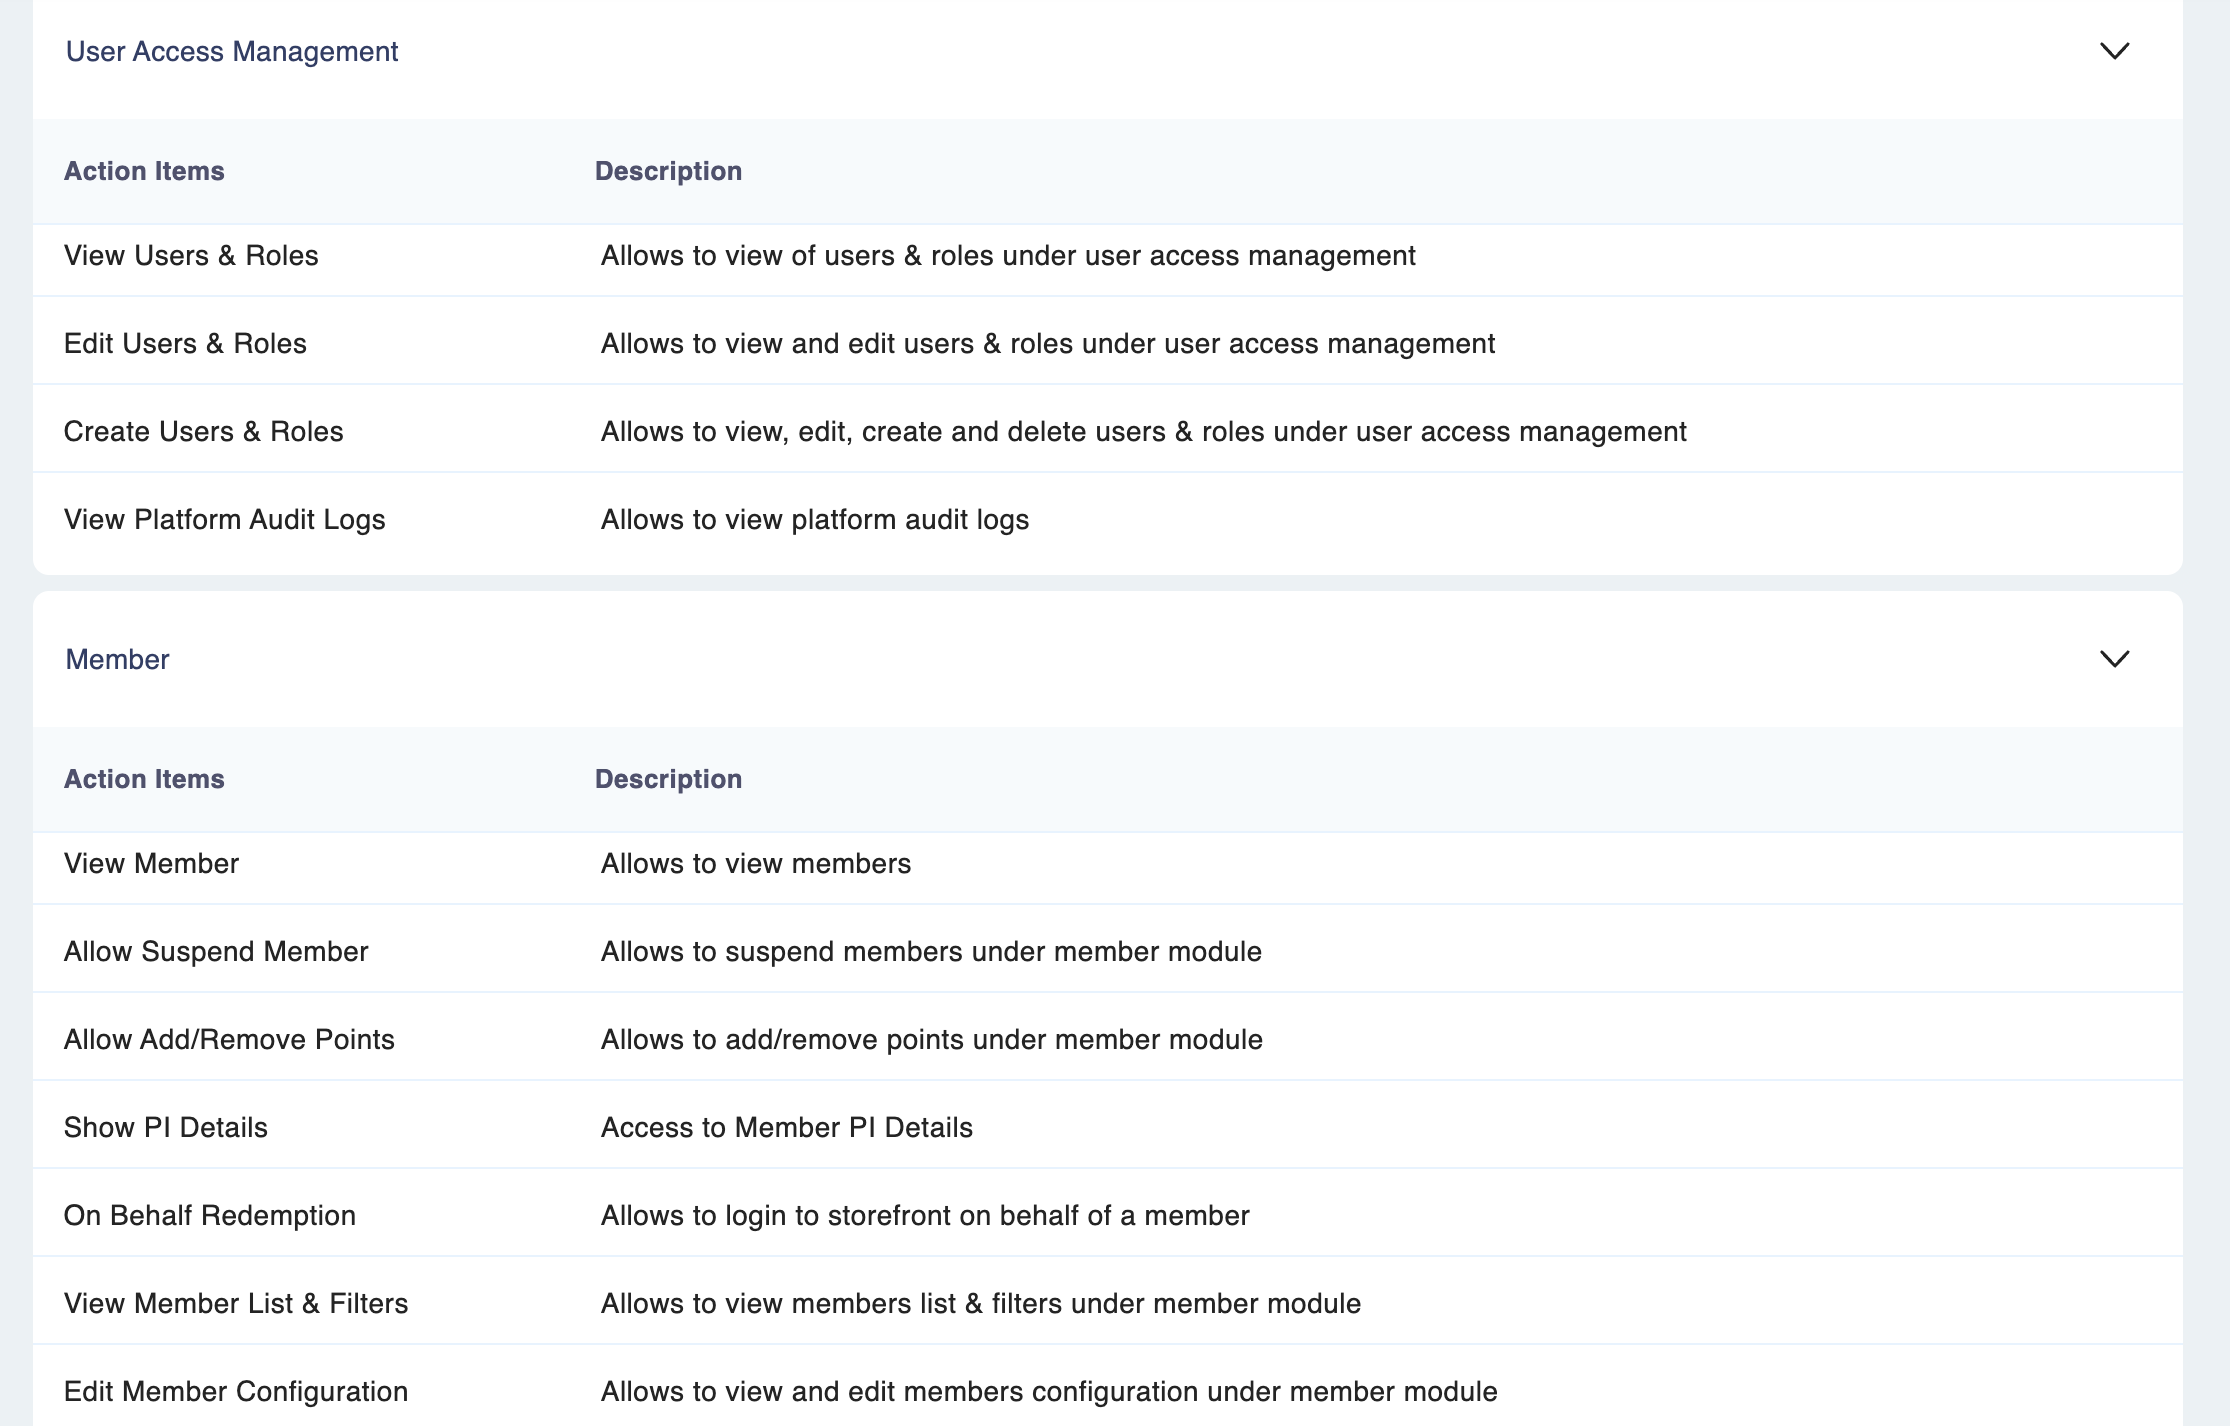Click Description header in Member table
Image resolution: width=2230 pixels, height=1426 pixels.
668,779
